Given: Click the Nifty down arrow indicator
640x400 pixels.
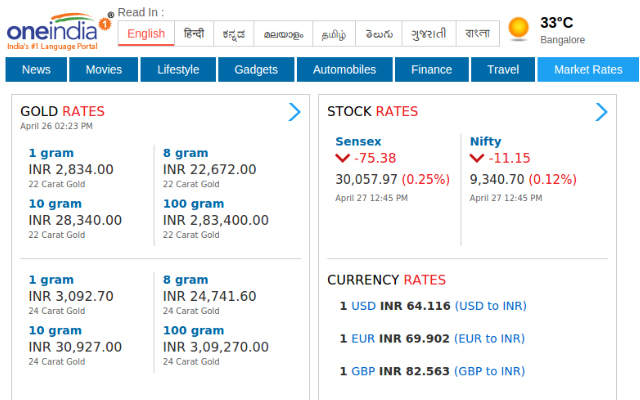Looking at the screenshot, I should click(477, 158).
